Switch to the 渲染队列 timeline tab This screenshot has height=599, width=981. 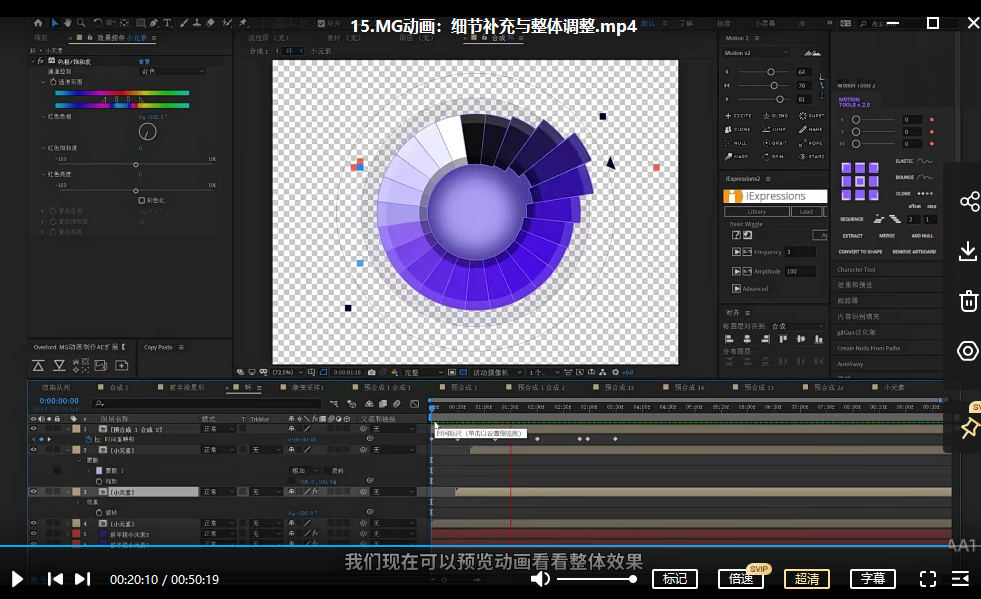click(55, 387)
